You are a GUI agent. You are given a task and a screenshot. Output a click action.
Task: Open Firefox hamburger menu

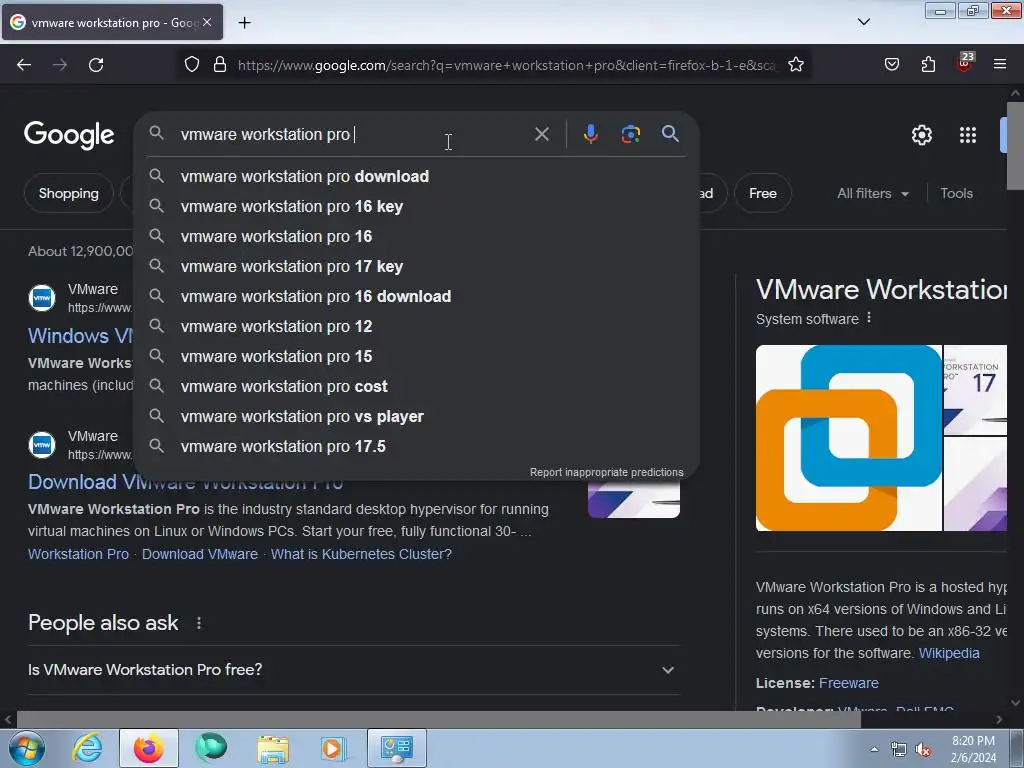1000,65
